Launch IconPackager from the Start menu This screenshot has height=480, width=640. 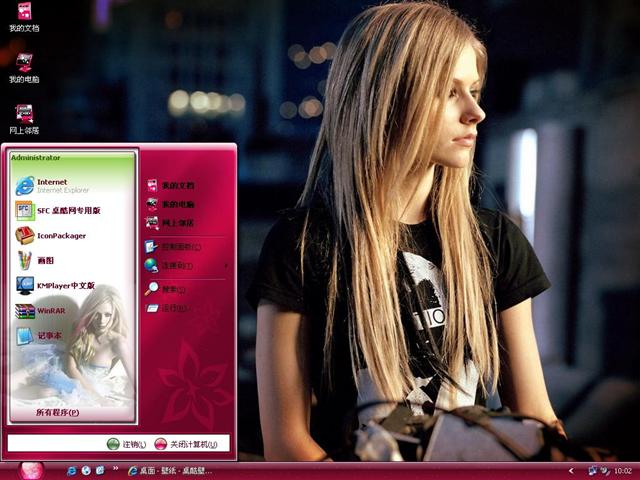(x=51, y=236)
